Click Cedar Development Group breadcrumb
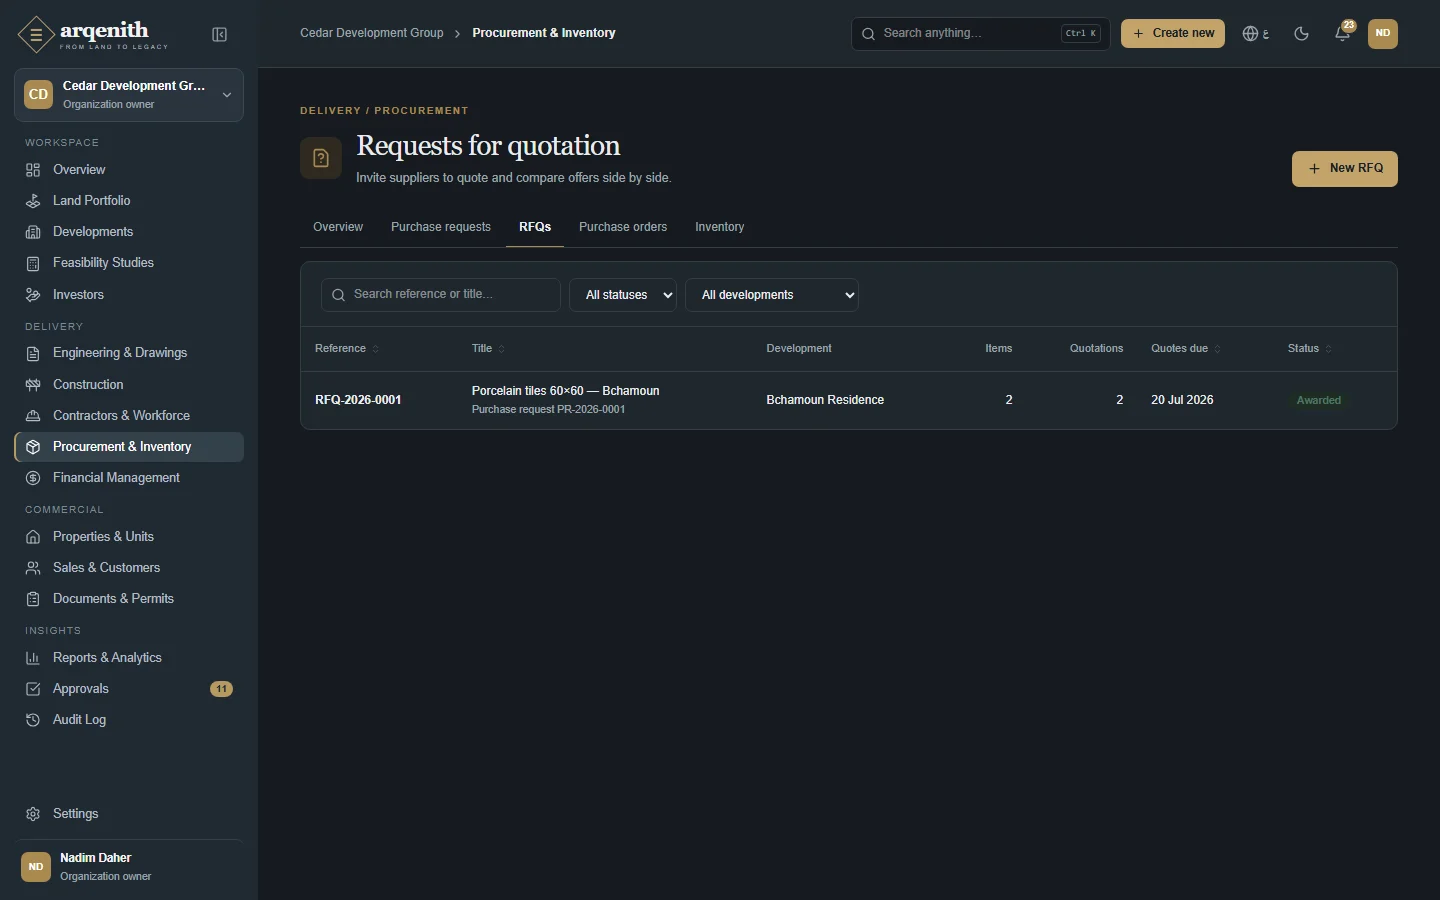 (x=372, y=33)
